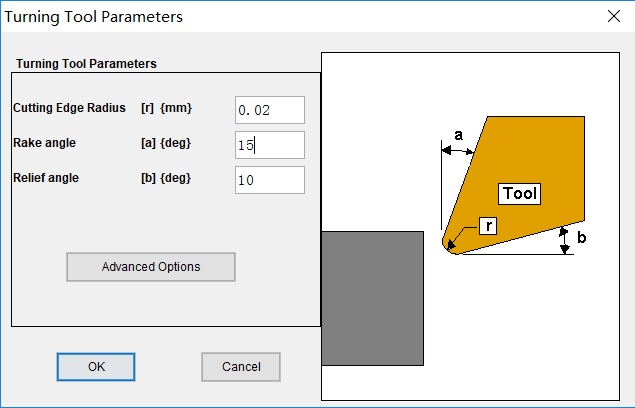
Task: Click the Relief angle label text
Action: click(46, 178)
